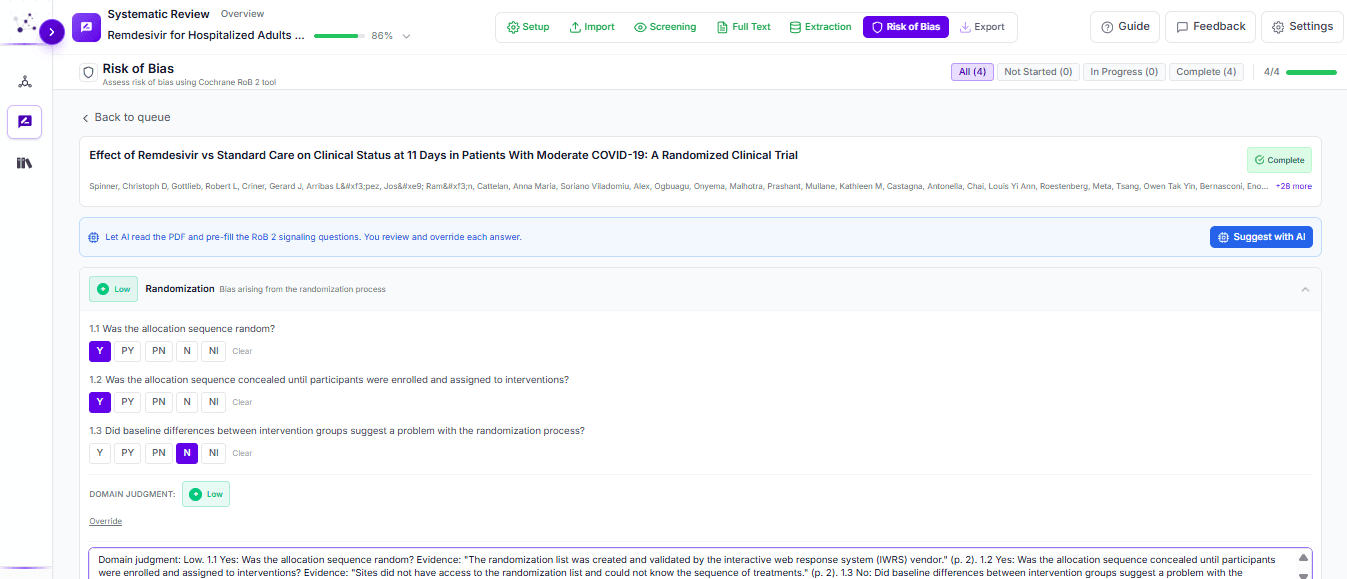Click the shield icon beside Risk of Bias heading
The height and width of the screenshot is (579, 1347).
coord(89,73)
